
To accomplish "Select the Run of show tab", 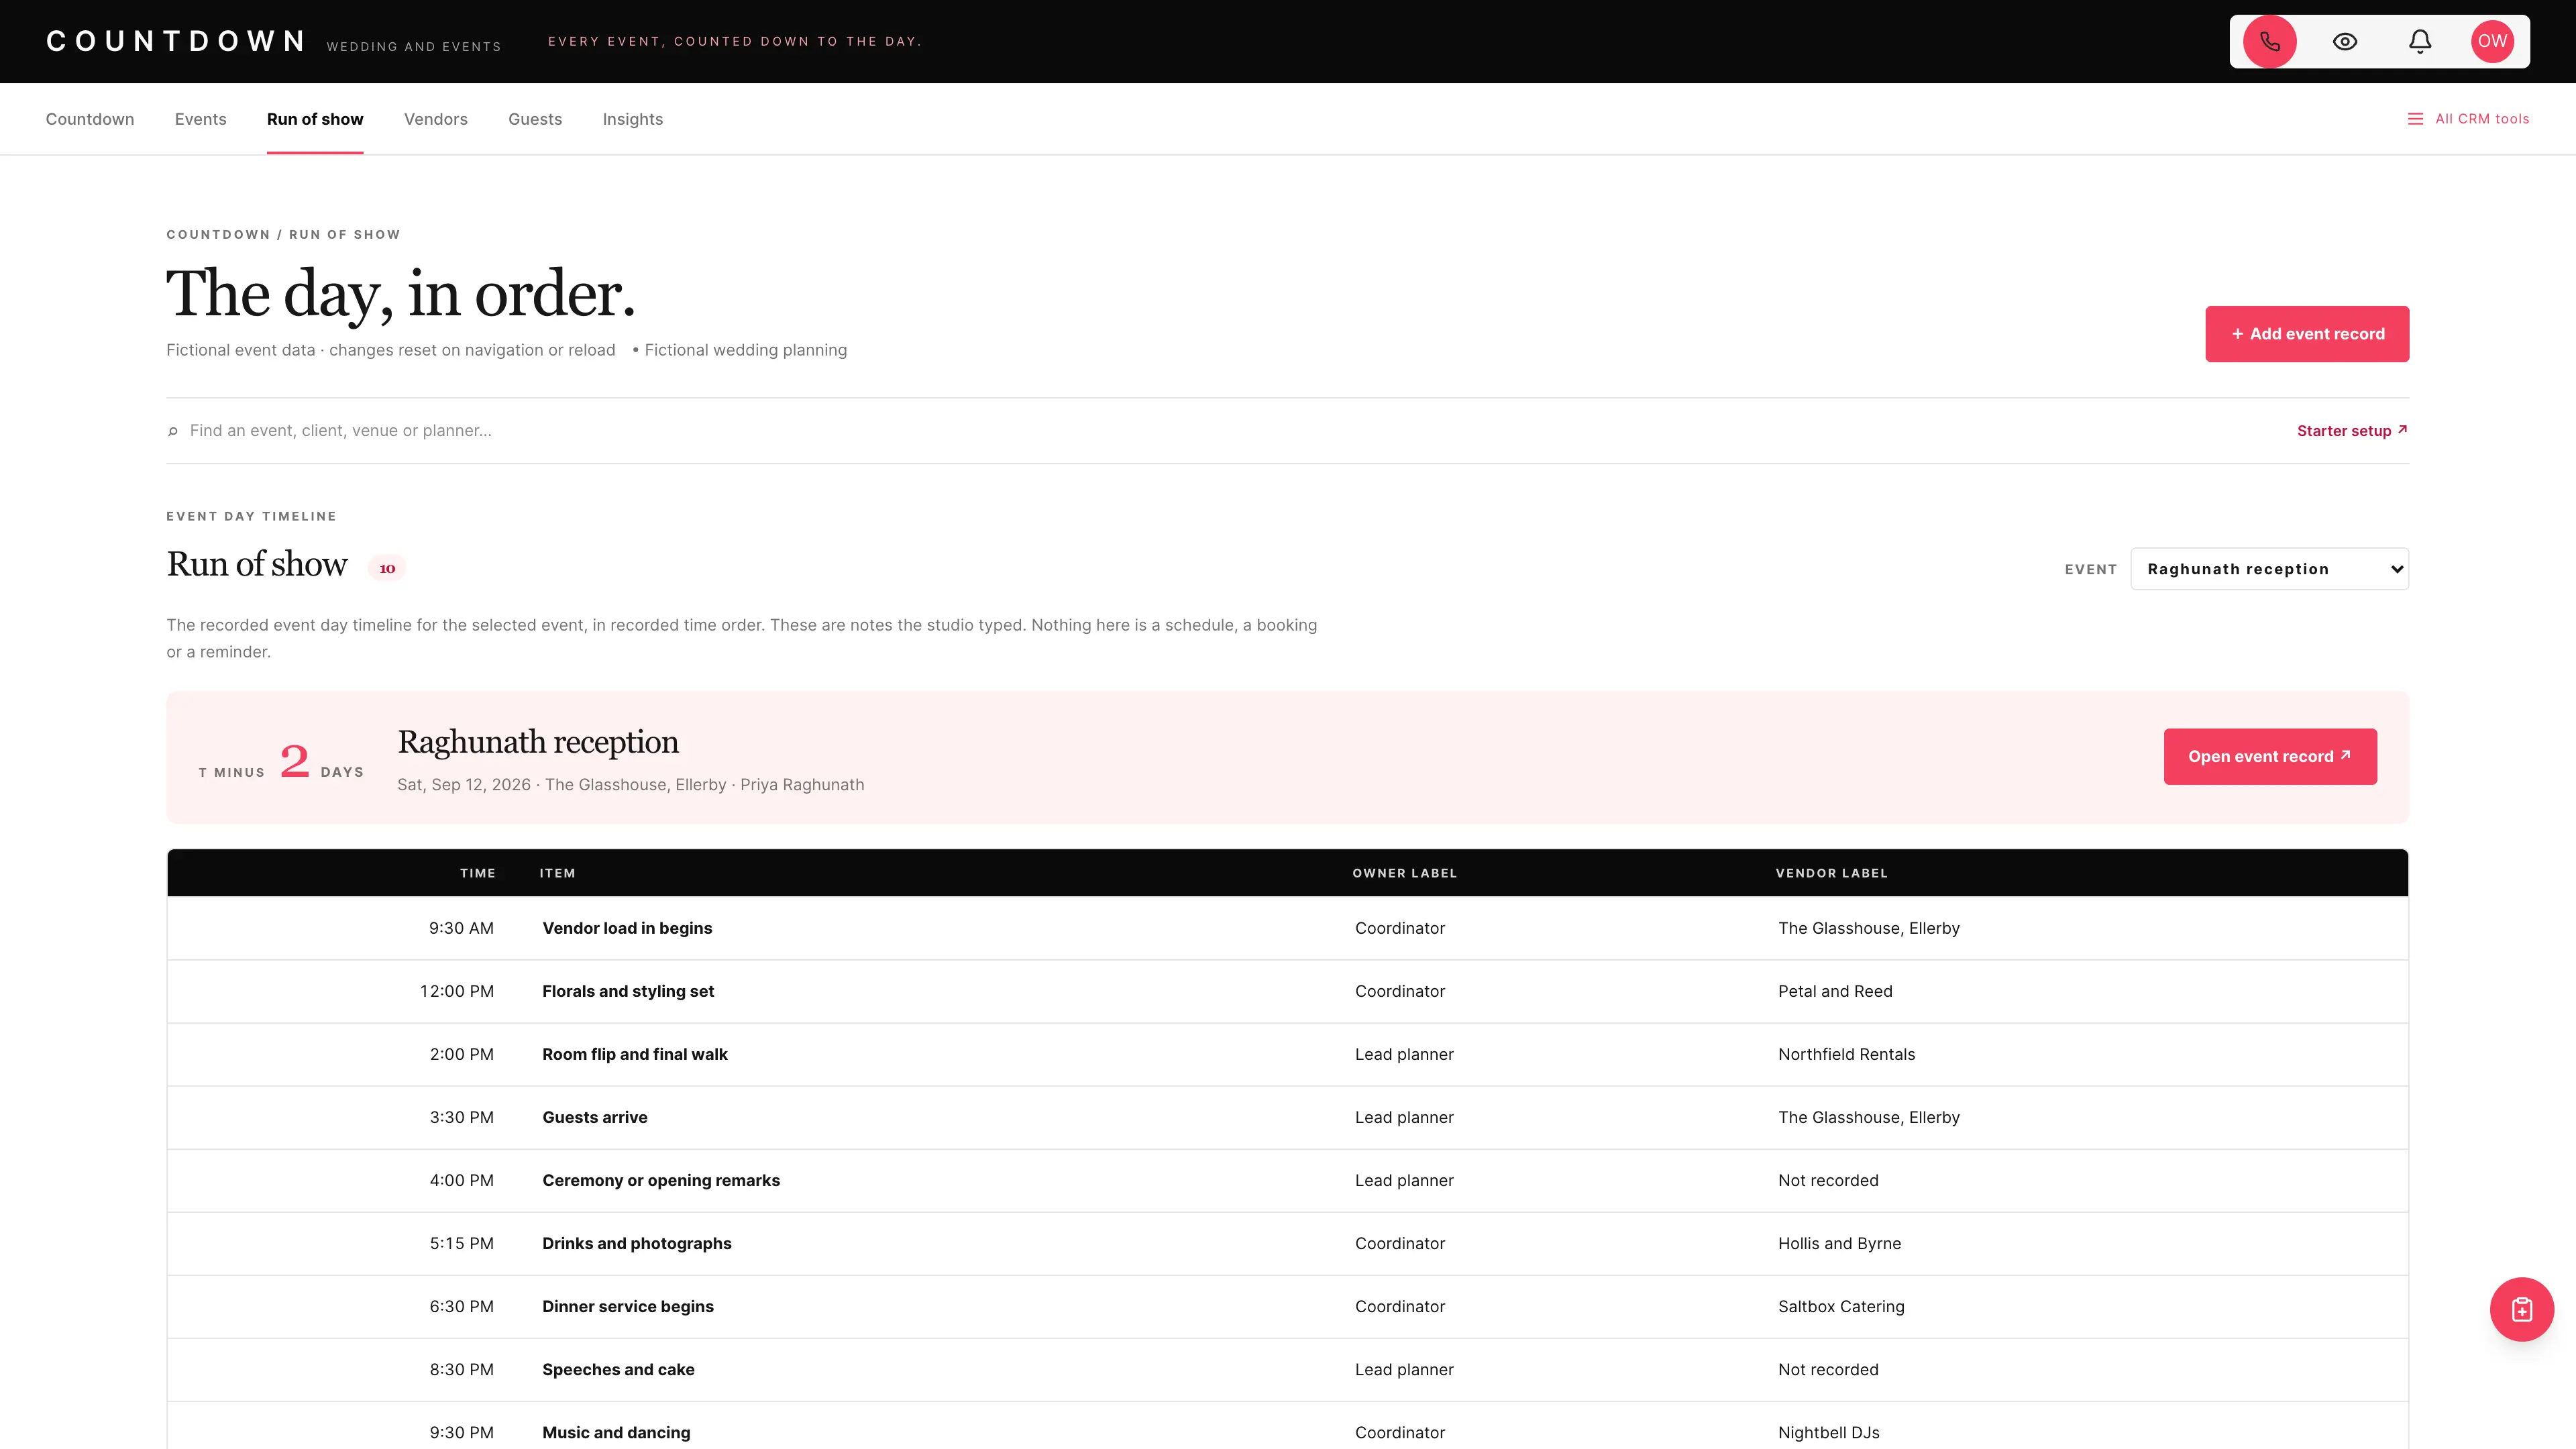I will 315,119.
